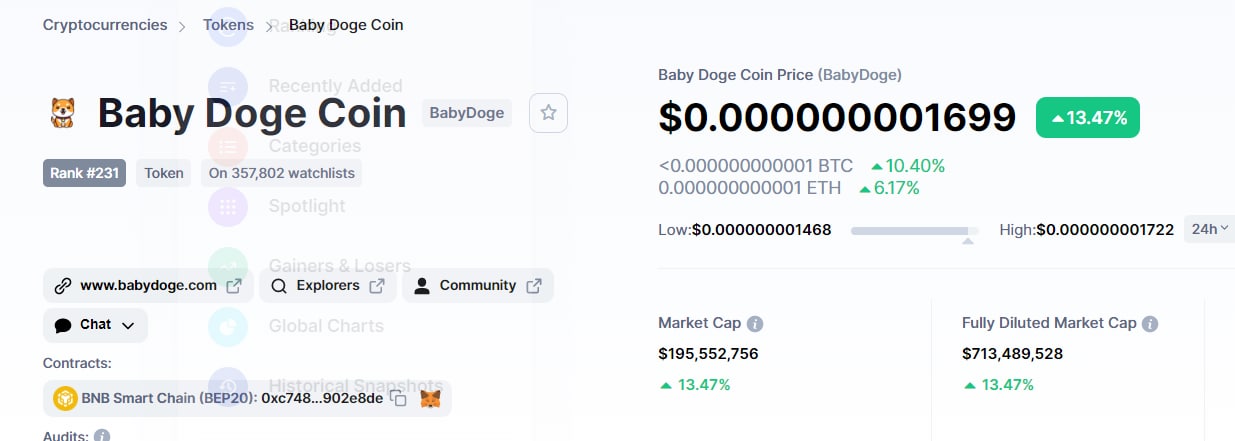The image size is (1235, 441).
Task: Click the Baby Doge Coin logo
Action: click(62, 113)
